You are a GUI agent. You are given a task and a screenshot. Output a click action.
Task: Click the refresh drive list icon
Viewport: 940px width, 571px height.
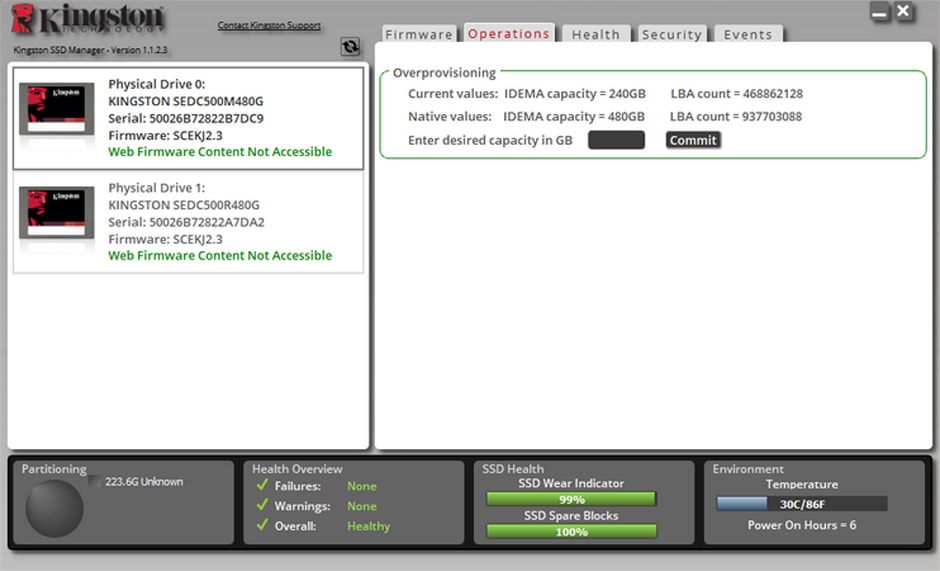[x=350, y=46]
